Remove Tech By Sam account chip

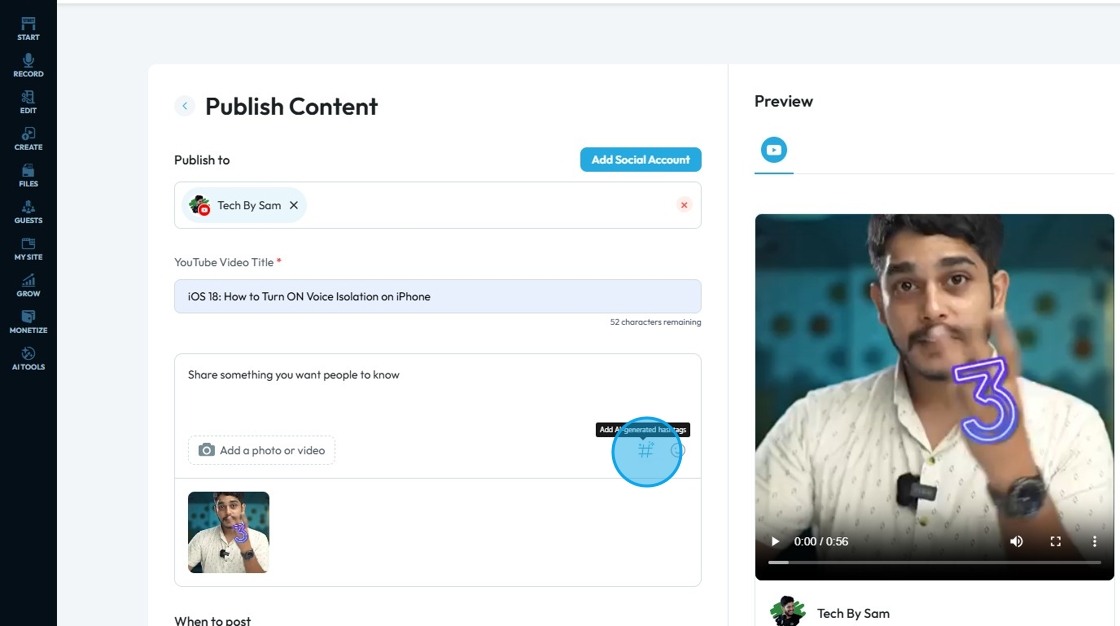coord(294,205)
